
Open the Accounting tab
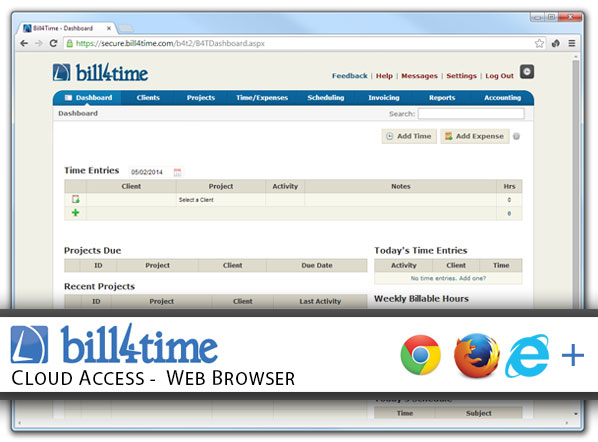(502, 98)
